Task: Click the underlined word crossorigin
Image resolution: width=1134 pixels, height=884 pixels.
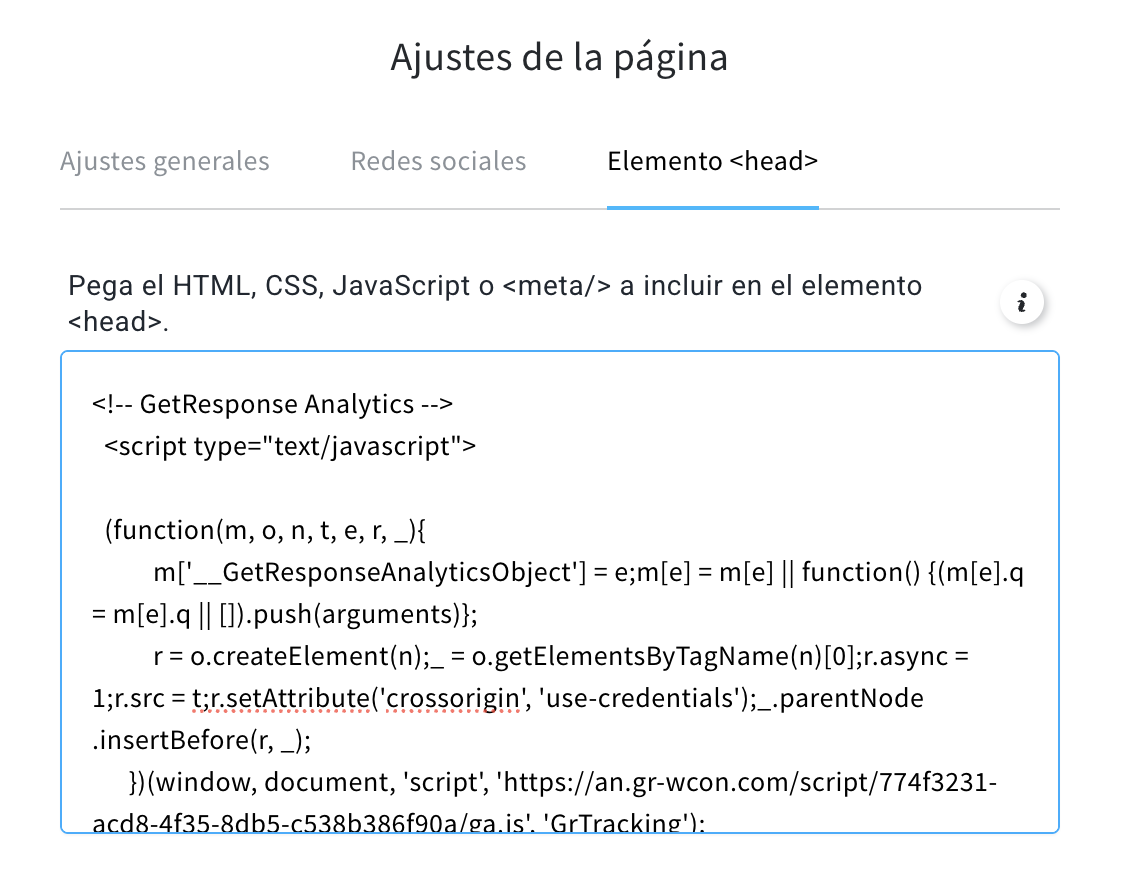Action: 453,698
